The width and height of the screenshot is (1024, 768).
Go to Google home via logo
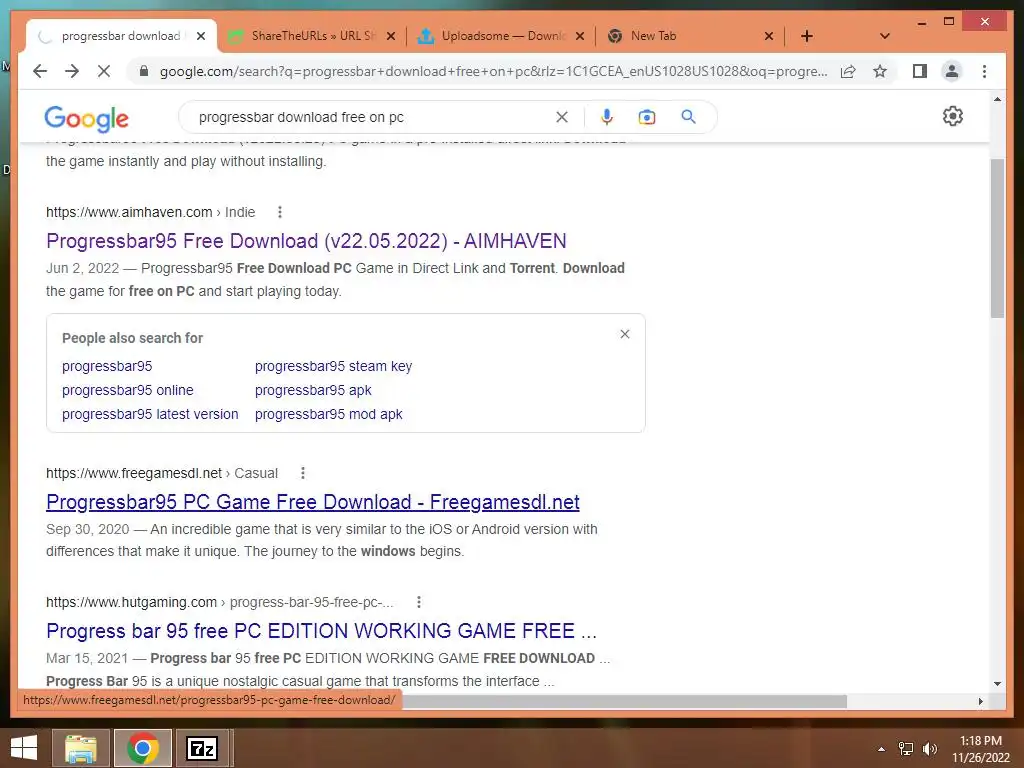[86, 118]
